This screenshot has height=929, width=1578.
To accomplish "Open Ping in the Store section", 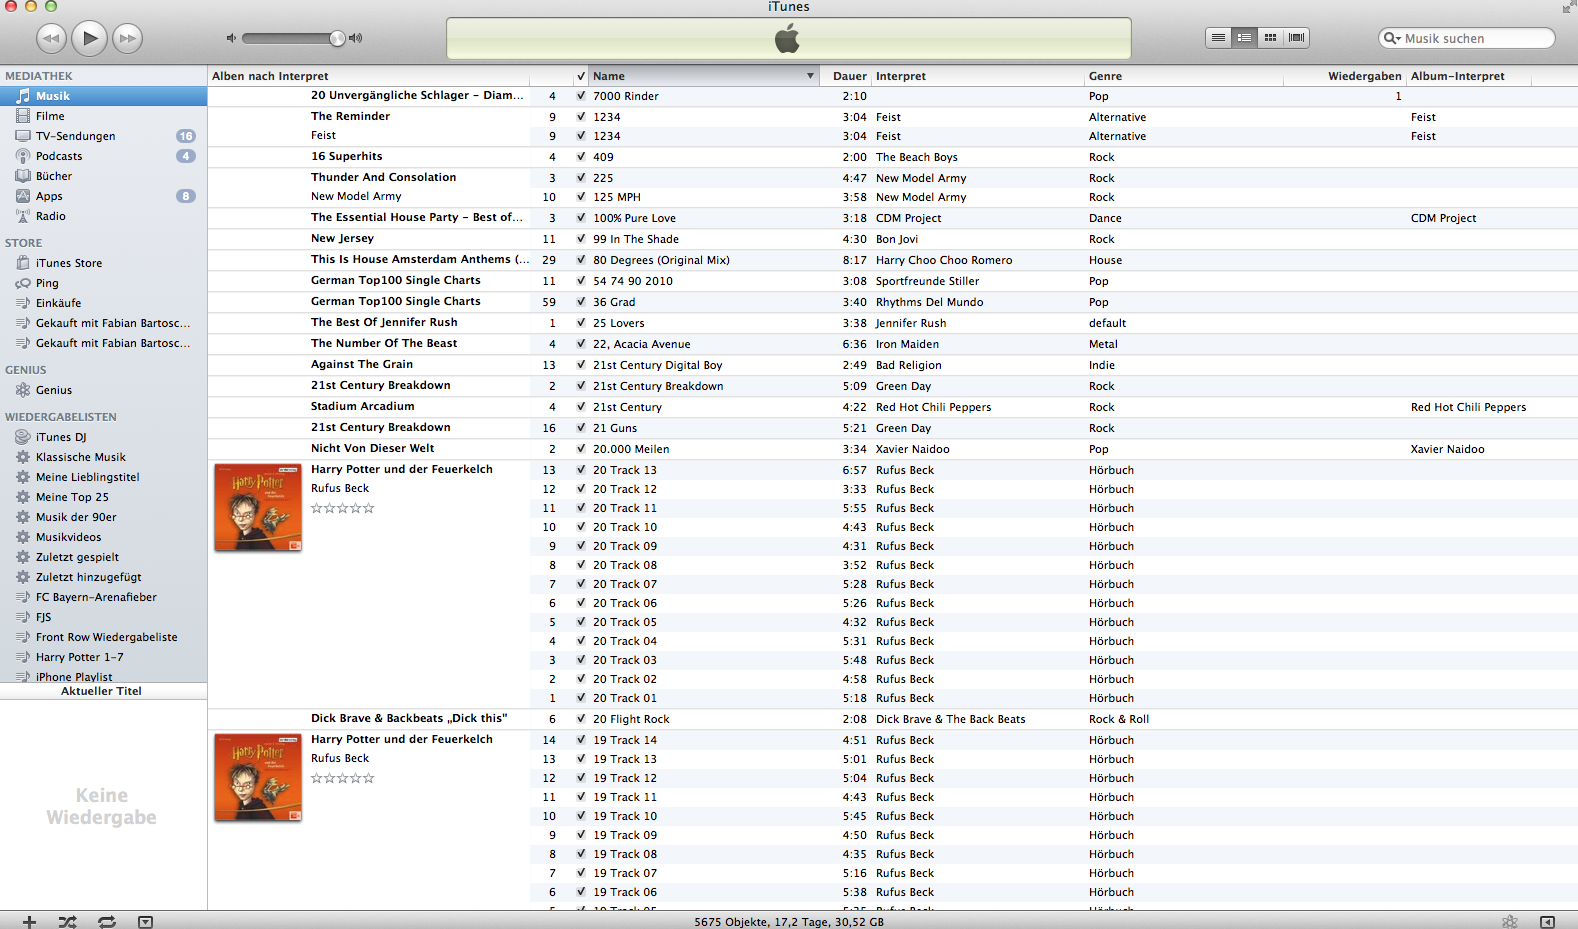I will pos(103,283).
